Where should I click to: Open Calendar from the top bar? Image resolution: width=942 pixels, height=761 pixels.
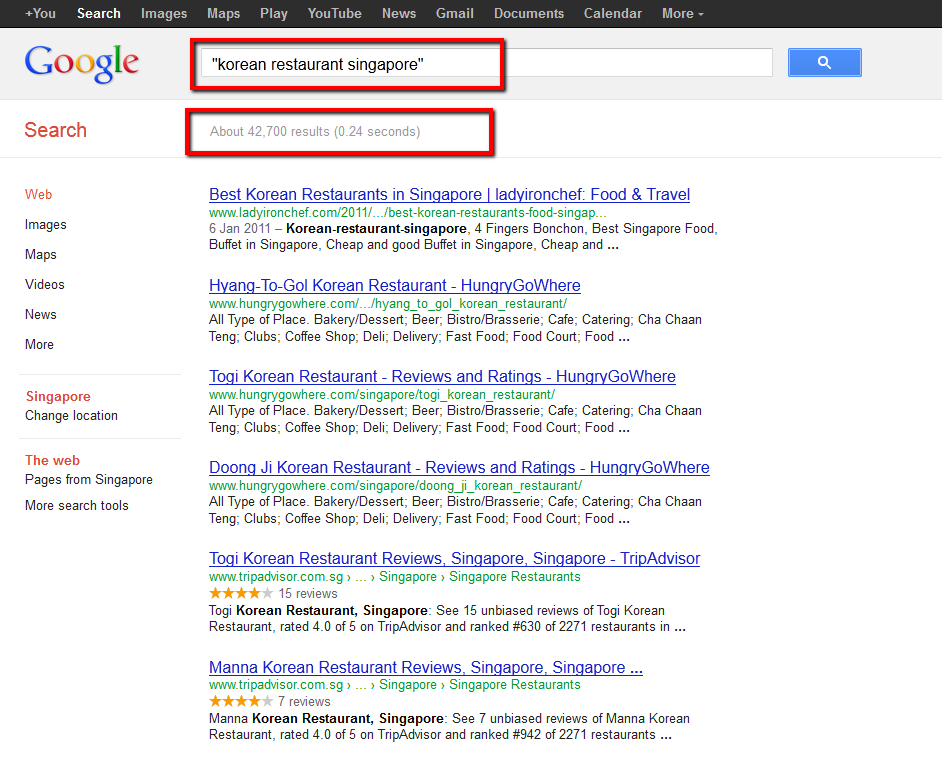(x=613, y=13)
